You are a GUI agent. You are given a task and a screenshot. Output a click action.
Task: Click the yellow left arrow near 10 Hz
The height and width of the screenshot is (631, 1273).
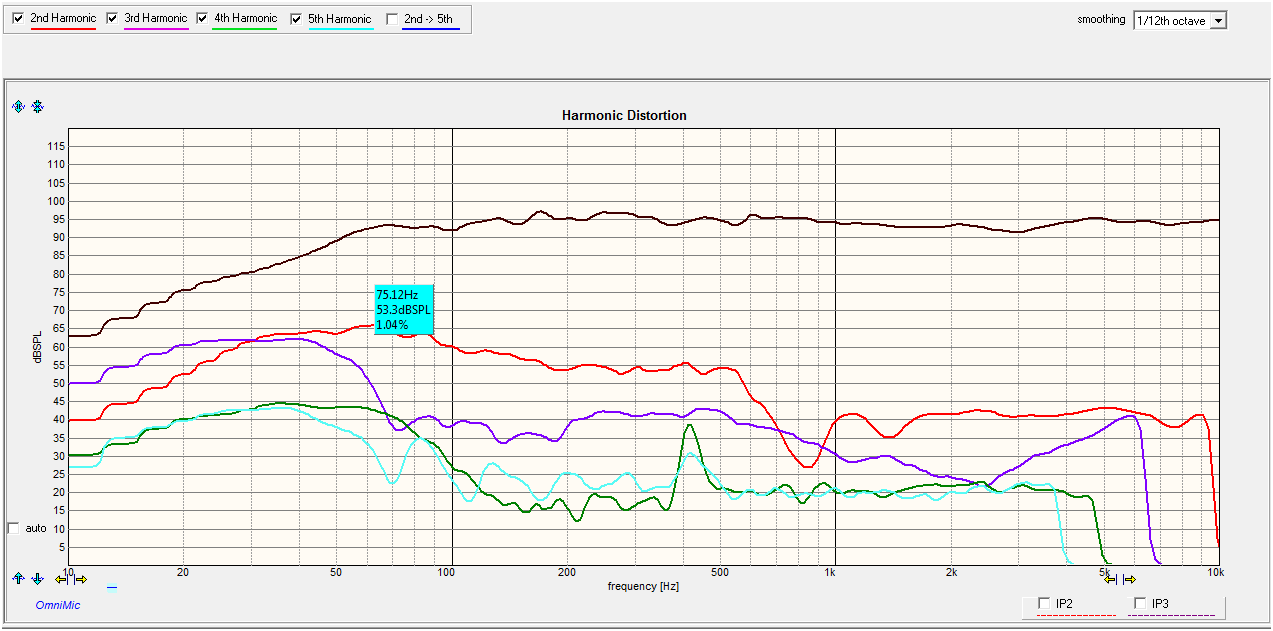pyautogui.click(x=63, y=579)
